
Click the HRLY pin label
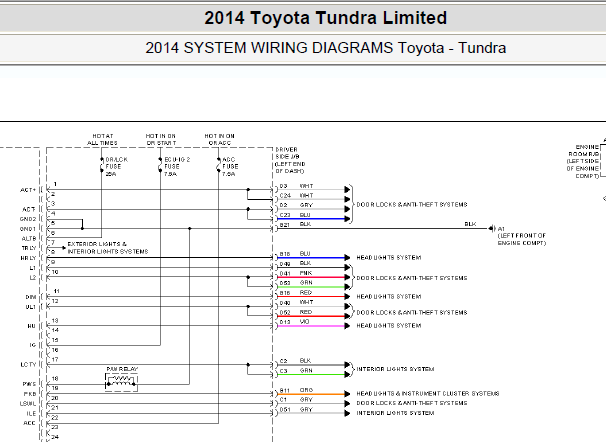tap(28, 258)
